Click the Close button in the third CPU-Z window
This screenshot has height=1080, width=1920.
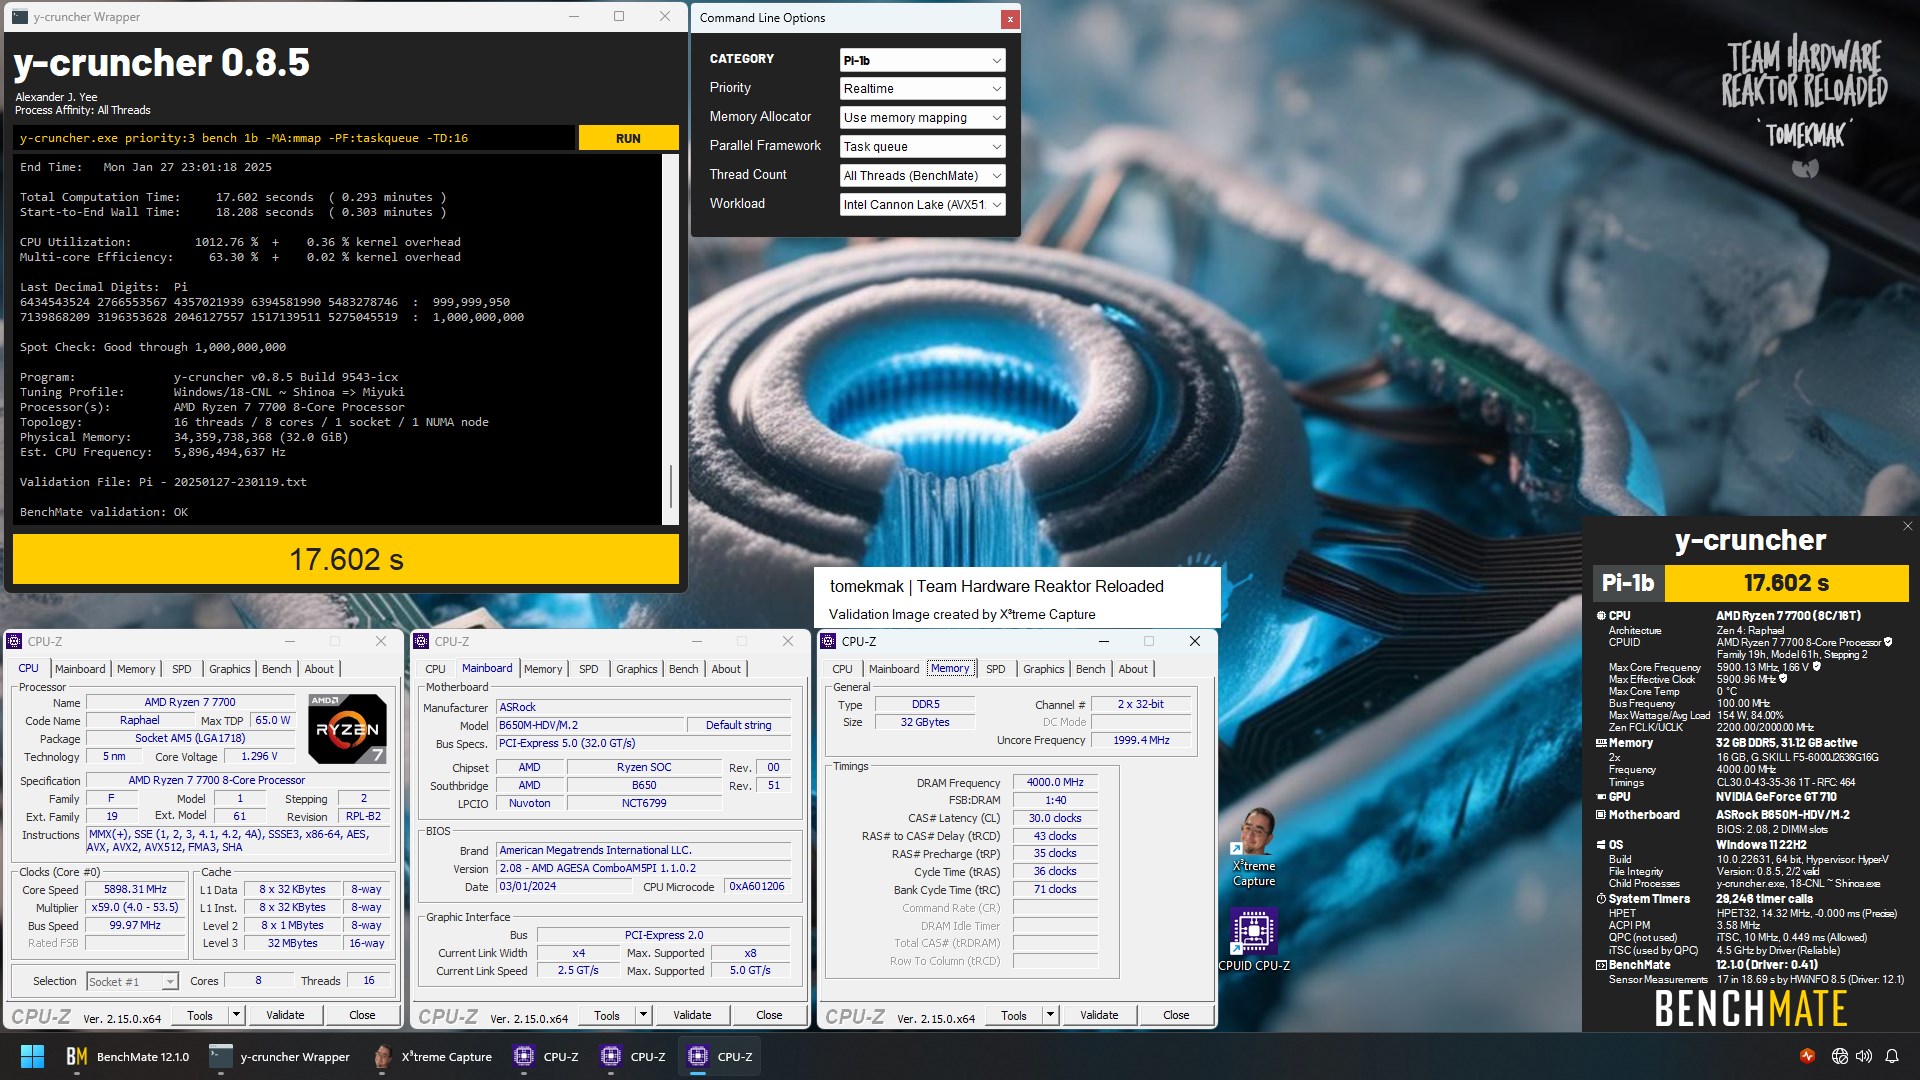point(1176,1015)
